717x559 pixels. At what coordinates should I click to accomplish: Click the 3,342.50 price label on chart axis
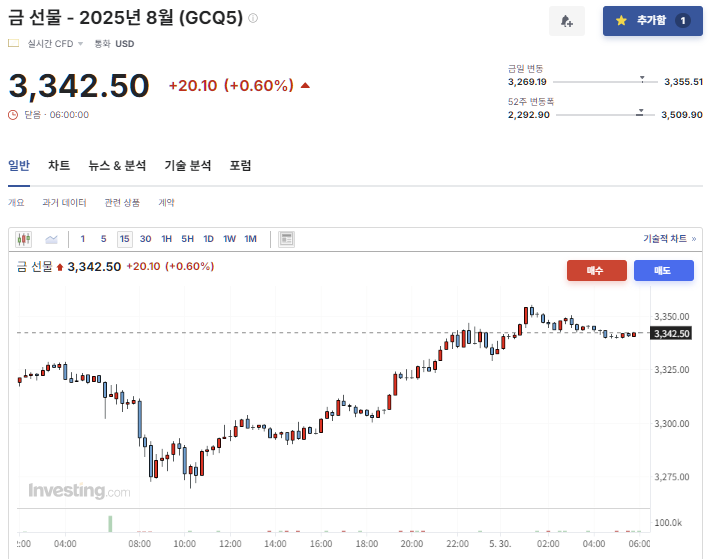671,333
